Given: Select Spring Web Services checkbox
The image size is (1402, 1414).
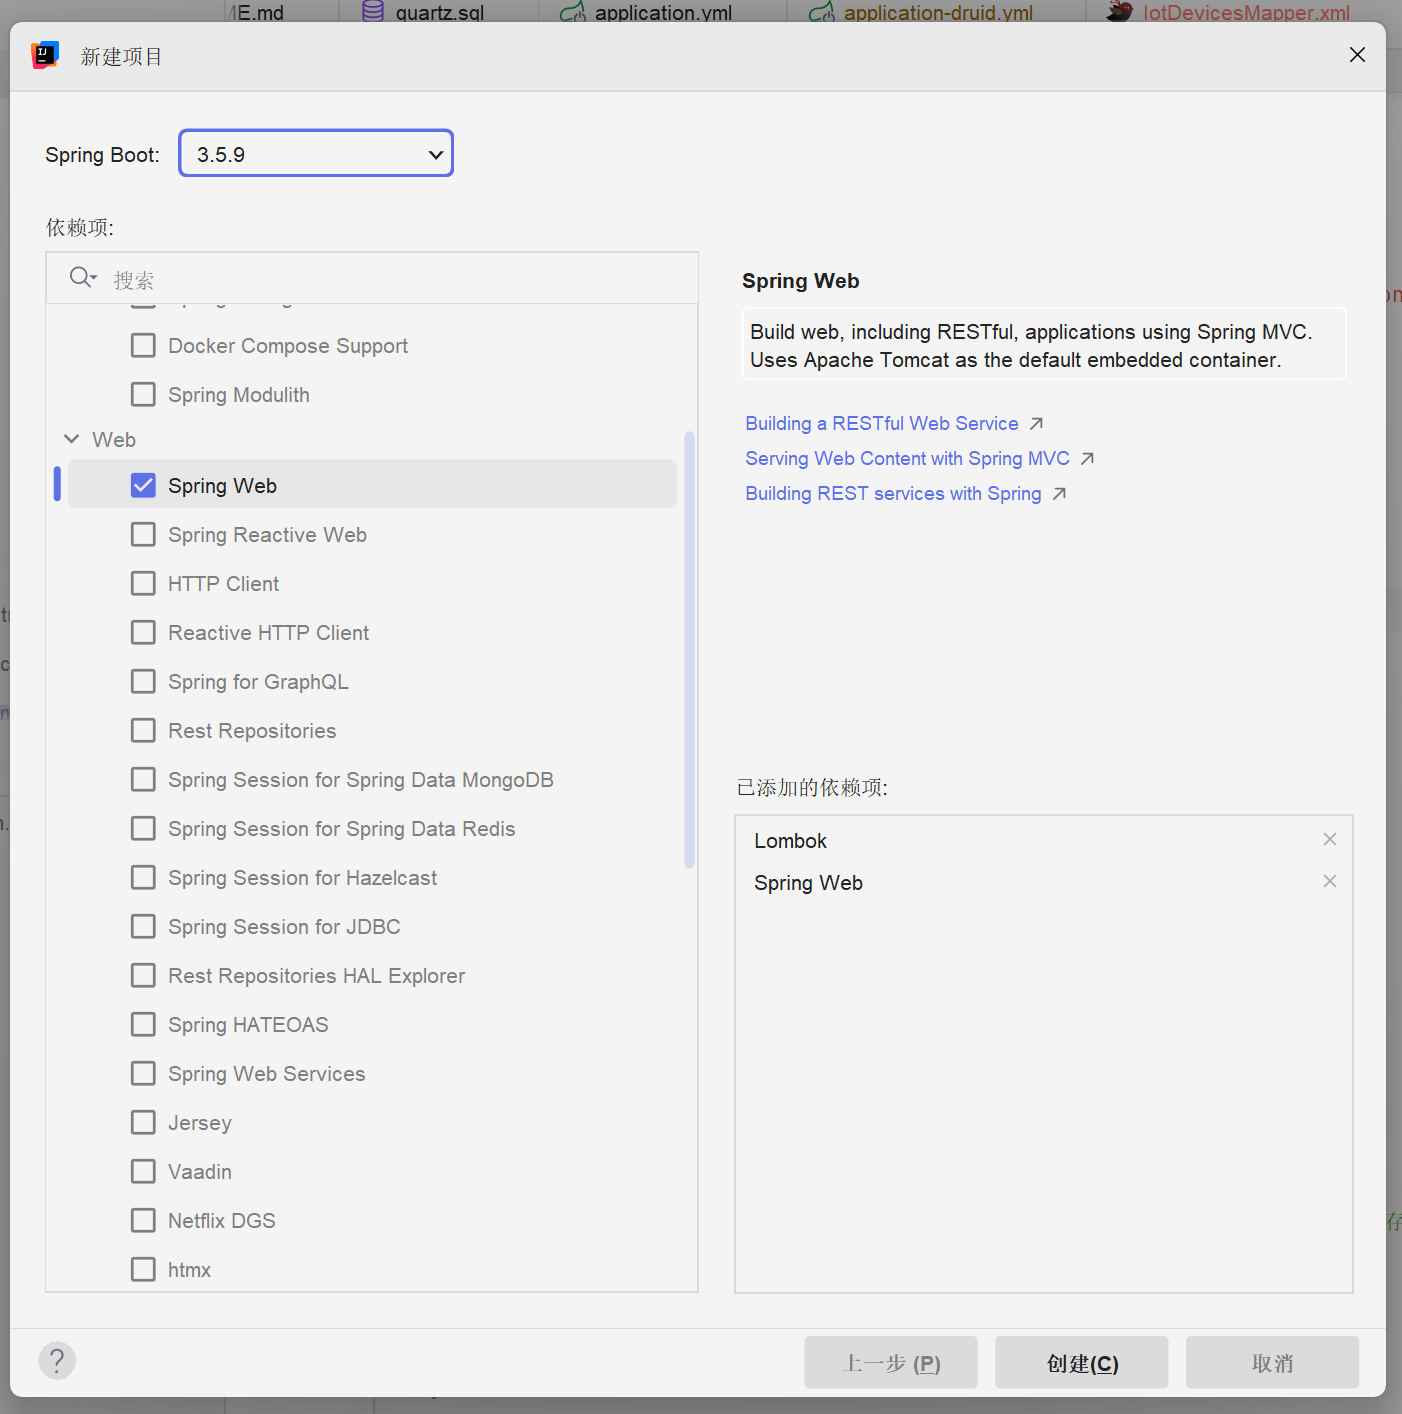Looking at the screenshot, I should (143, 1073).
